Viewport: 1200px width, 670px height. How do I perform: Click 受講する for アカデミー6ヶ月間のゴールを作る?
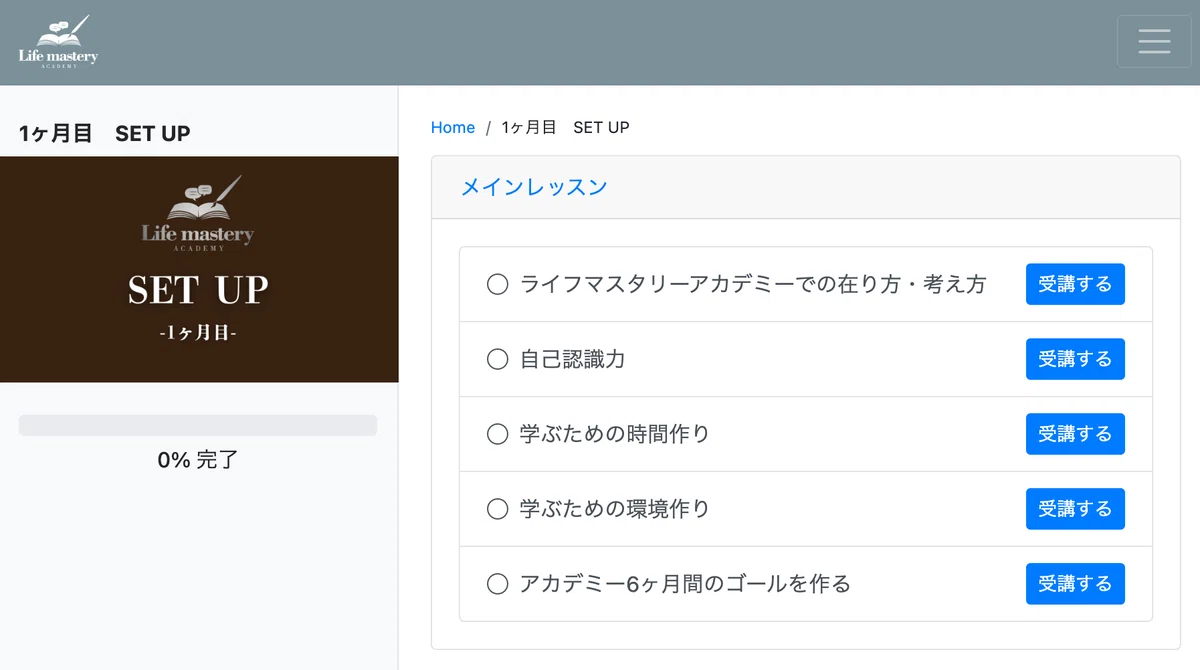click(1075, 584)
